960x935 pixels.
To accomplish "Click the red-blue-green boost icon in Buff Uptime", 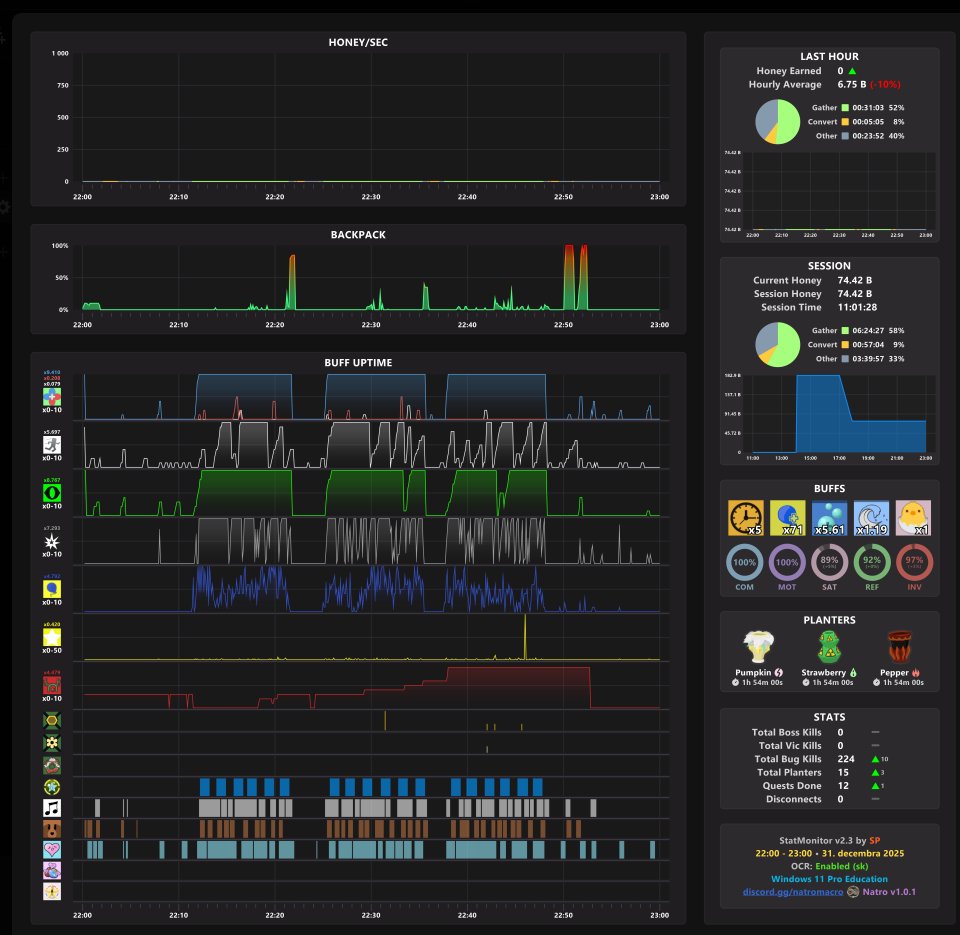I will (52, 397).
